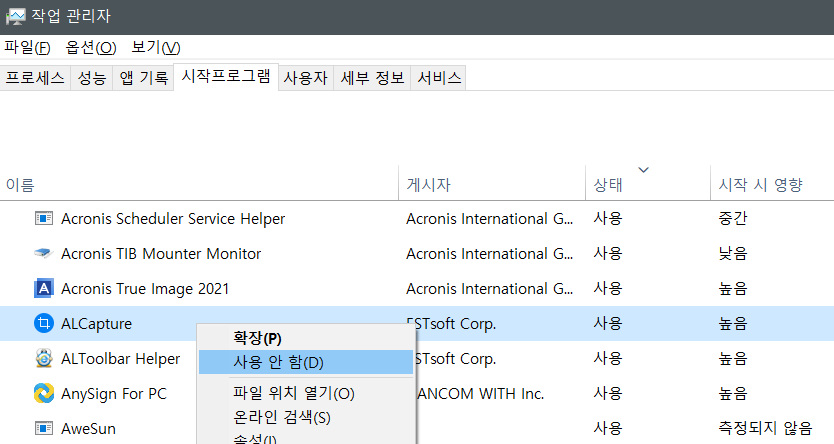Click the 사용 status for ALToolbar Helper
Viewport: 834px width, 444px height.
608,358
